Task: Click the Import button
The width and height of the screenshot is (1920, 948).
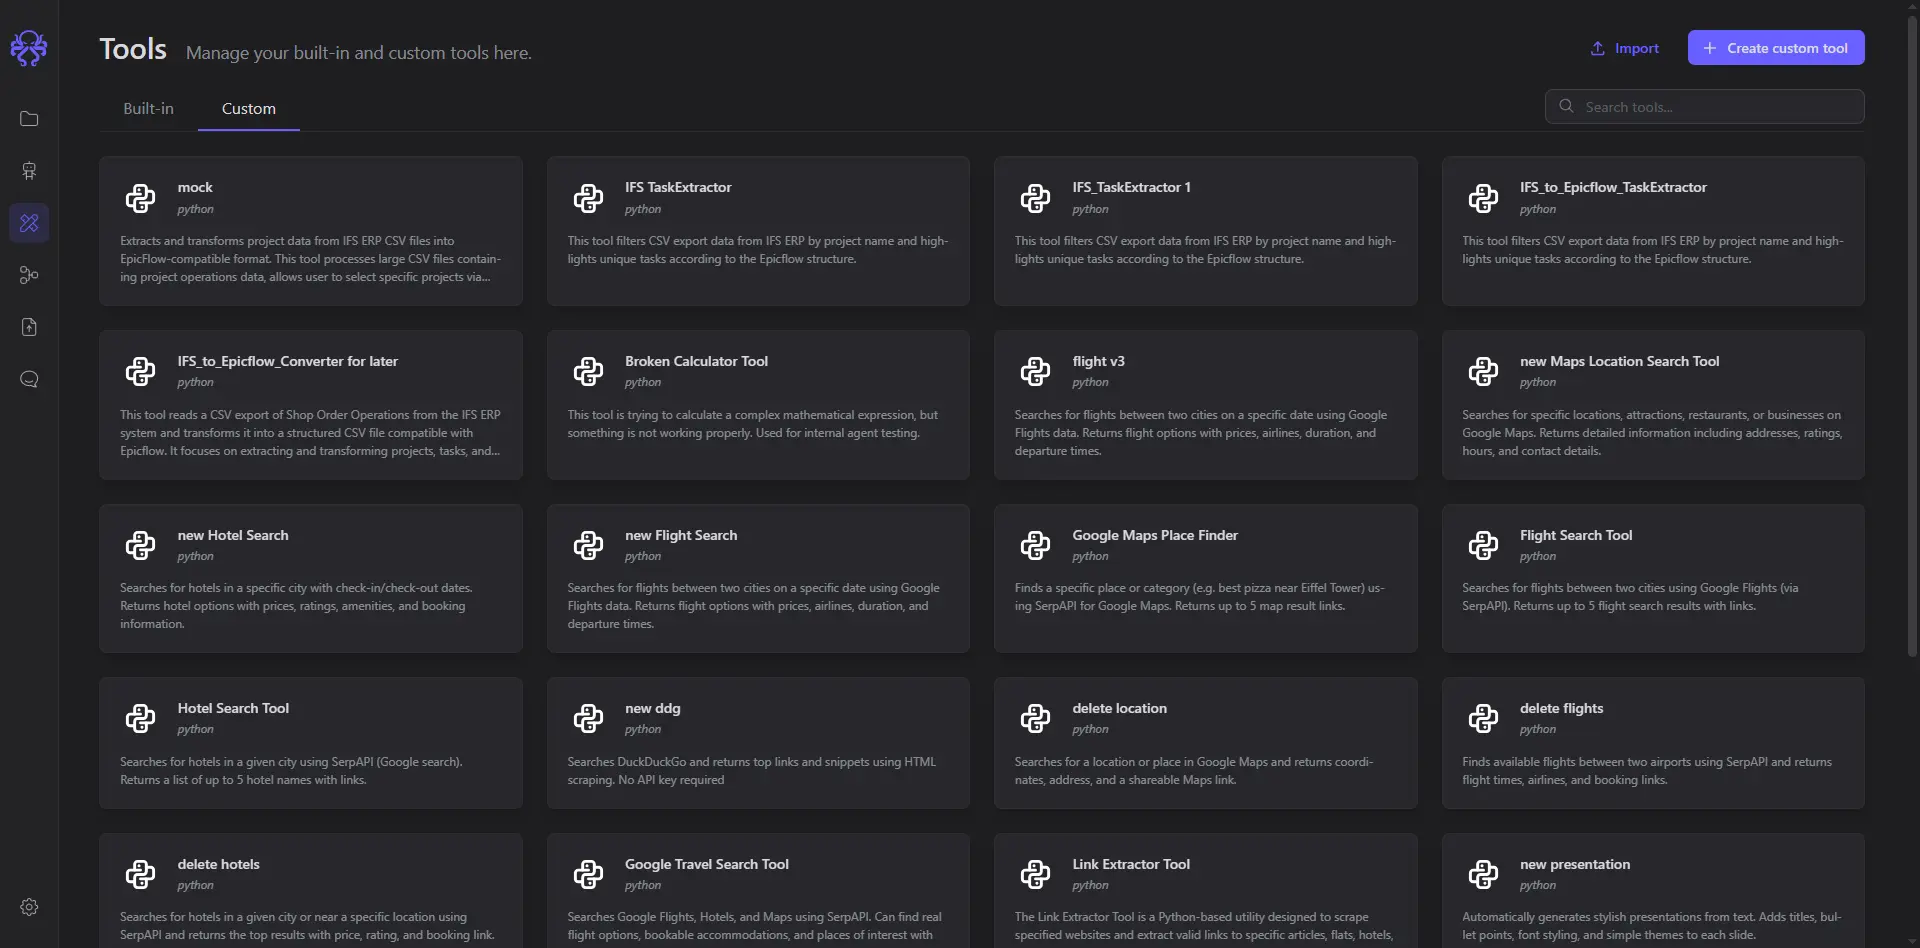Action: click(x=1624, y=48)
